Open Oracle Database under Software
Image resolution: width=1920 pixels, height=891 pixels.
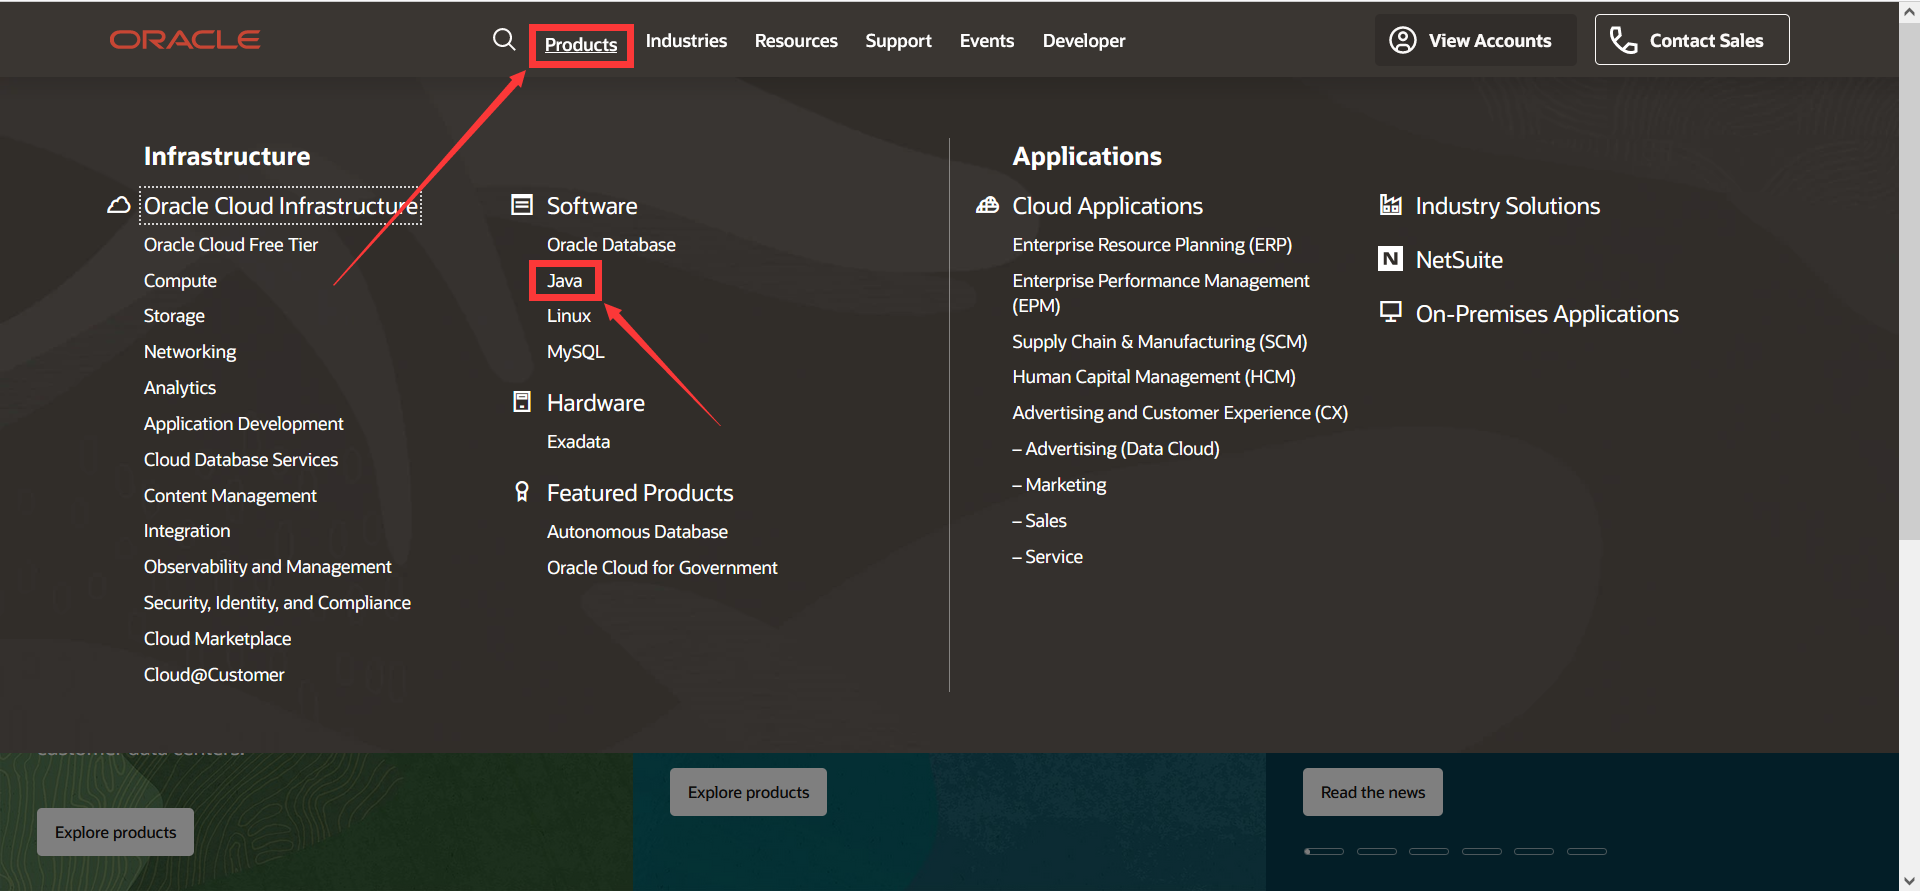pyautogui.click(x=611, y=245)
